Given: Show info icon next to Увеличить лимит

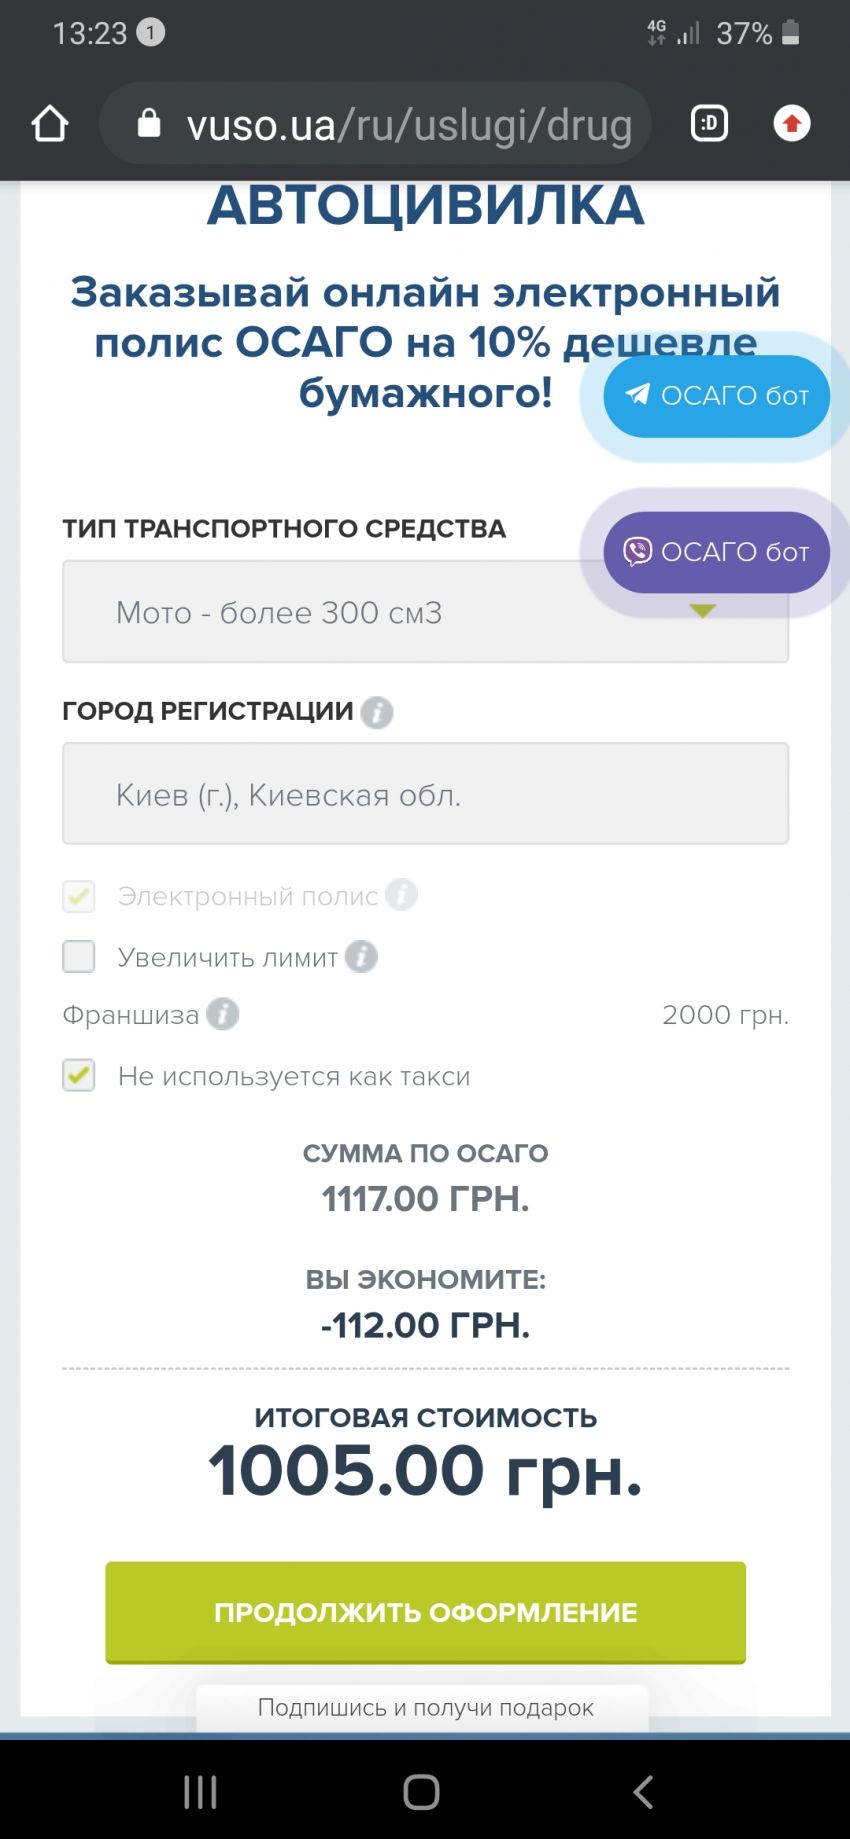Looking at the screenshot, I should click(x=361, y=957).
